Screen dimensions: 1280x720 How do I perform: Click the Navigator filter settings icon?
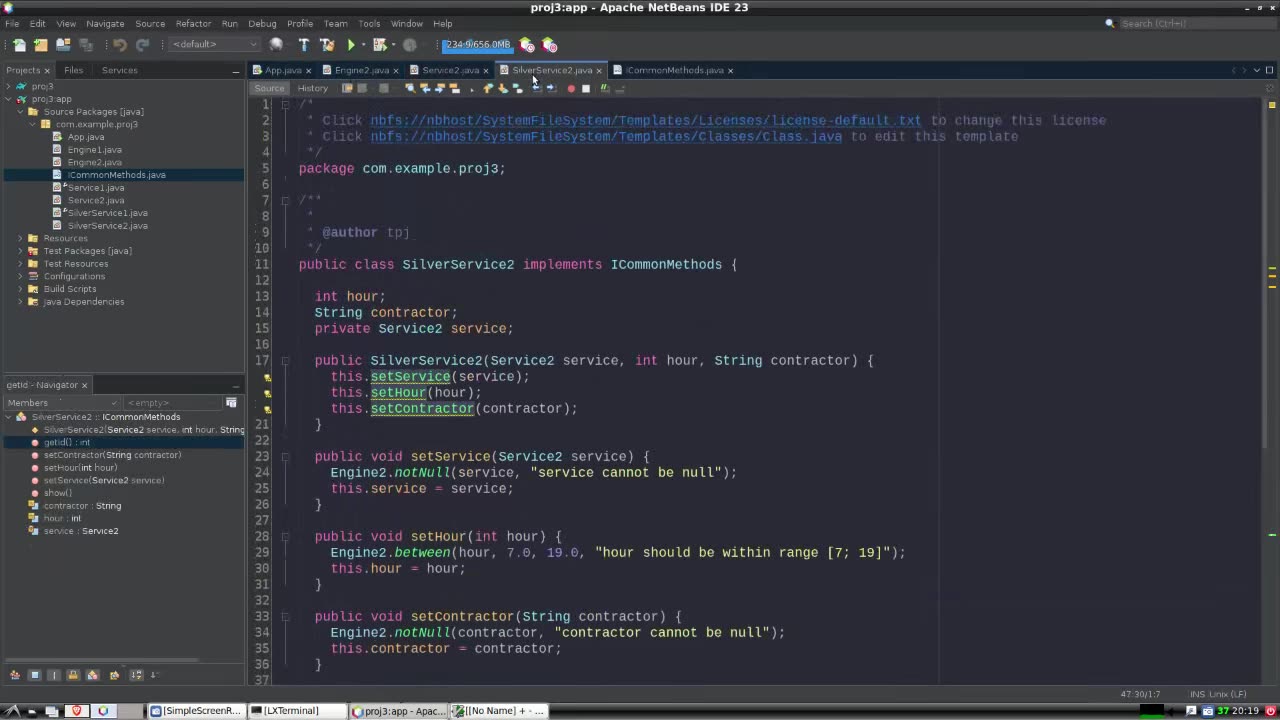click(231, 402)
